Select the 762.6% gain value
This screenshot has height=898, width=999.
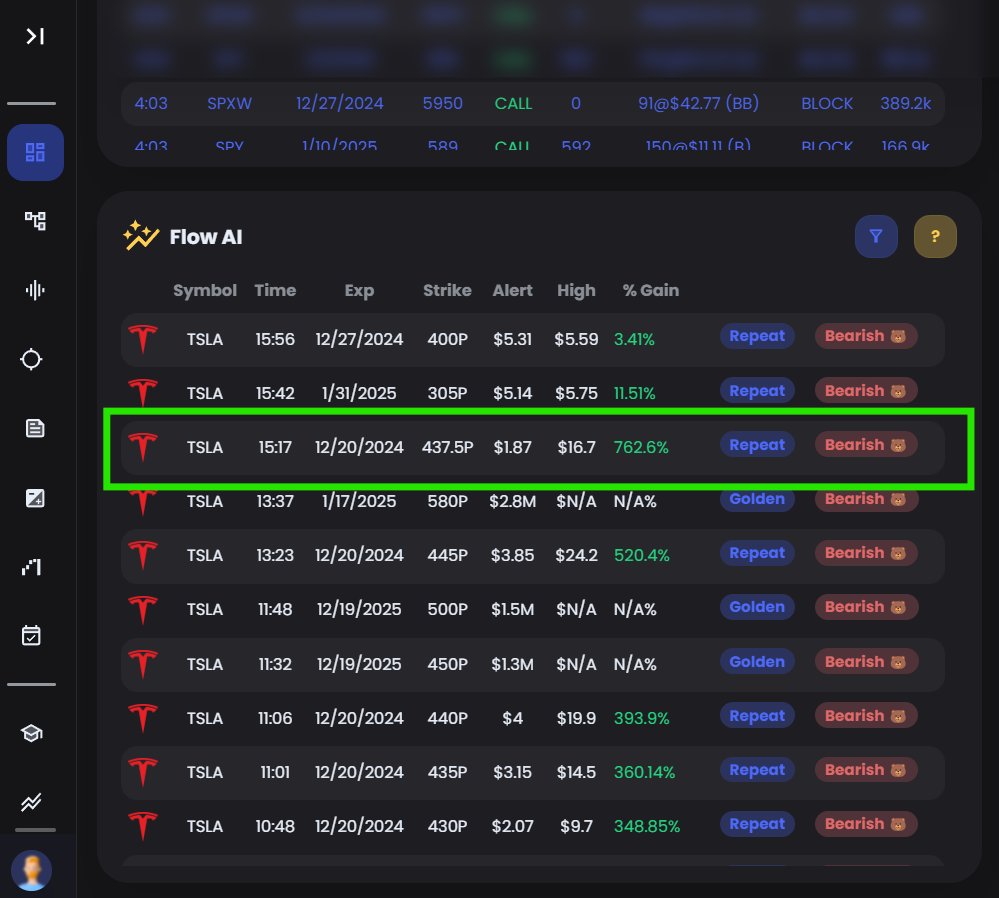point(641,447)
